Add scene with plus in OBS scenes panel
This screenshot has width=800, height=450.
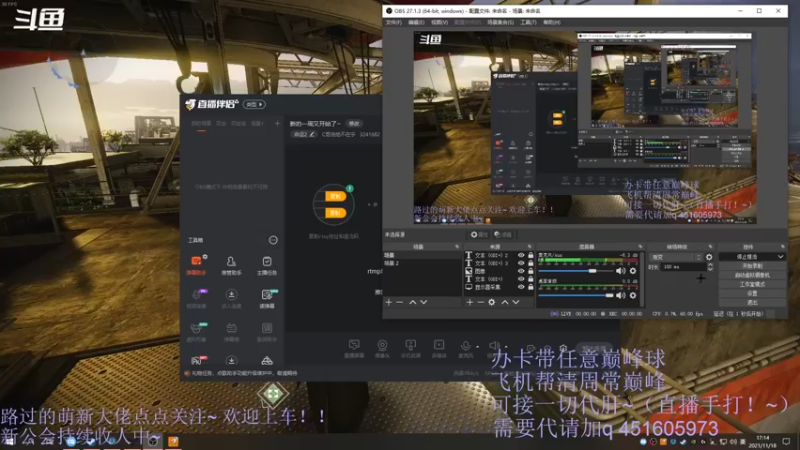[x=389, y=303]
